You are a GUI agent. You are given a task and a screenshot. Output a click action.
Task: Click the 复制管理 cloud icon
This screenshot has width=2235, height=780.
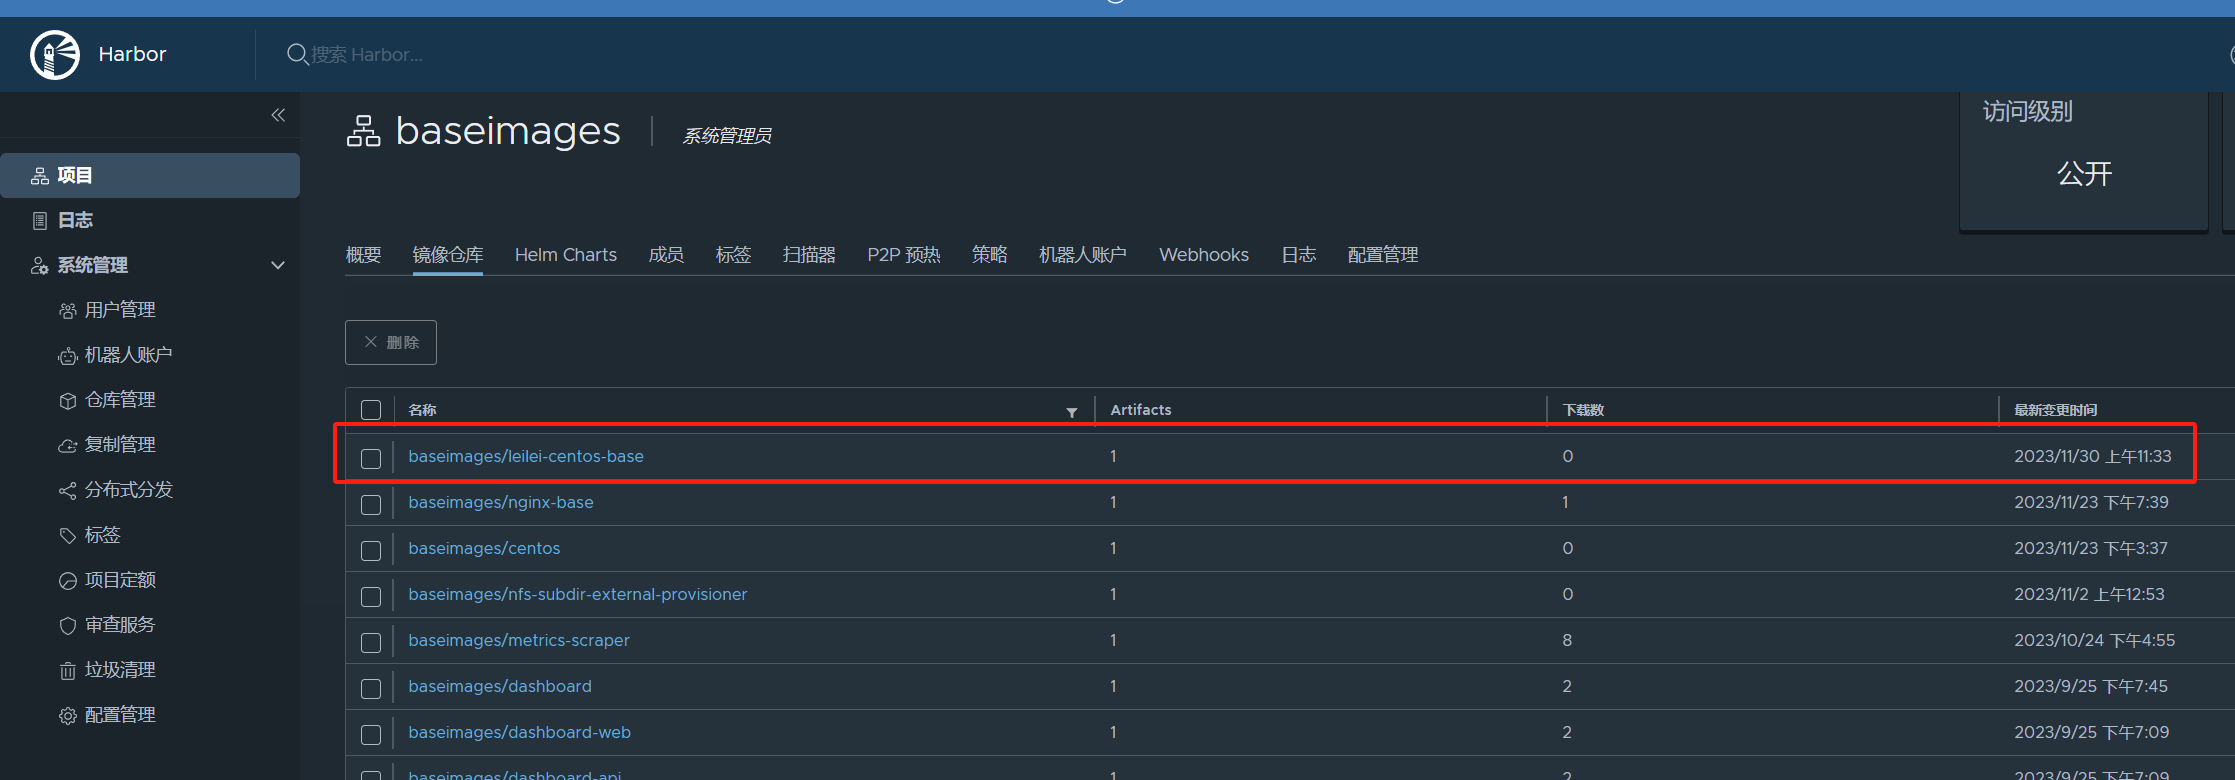pyautogui.click(x=68, y=446)
